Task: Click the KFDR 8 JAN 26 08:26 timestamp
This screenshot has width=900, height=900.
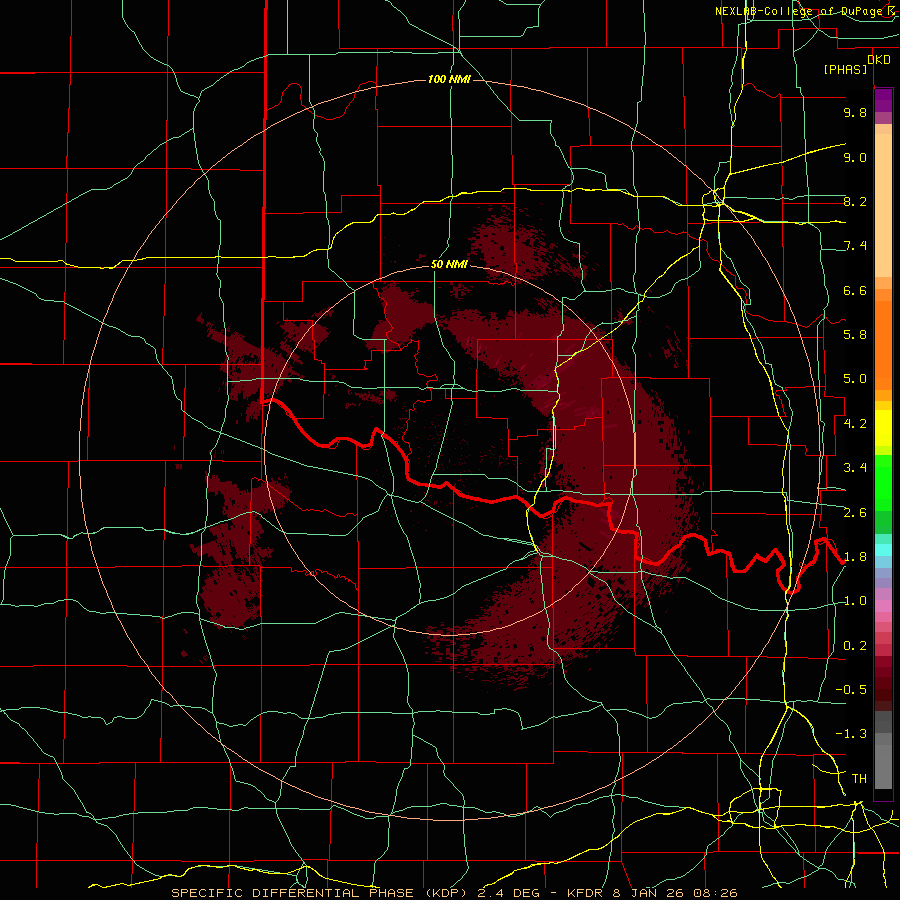Action: (653, 893)
